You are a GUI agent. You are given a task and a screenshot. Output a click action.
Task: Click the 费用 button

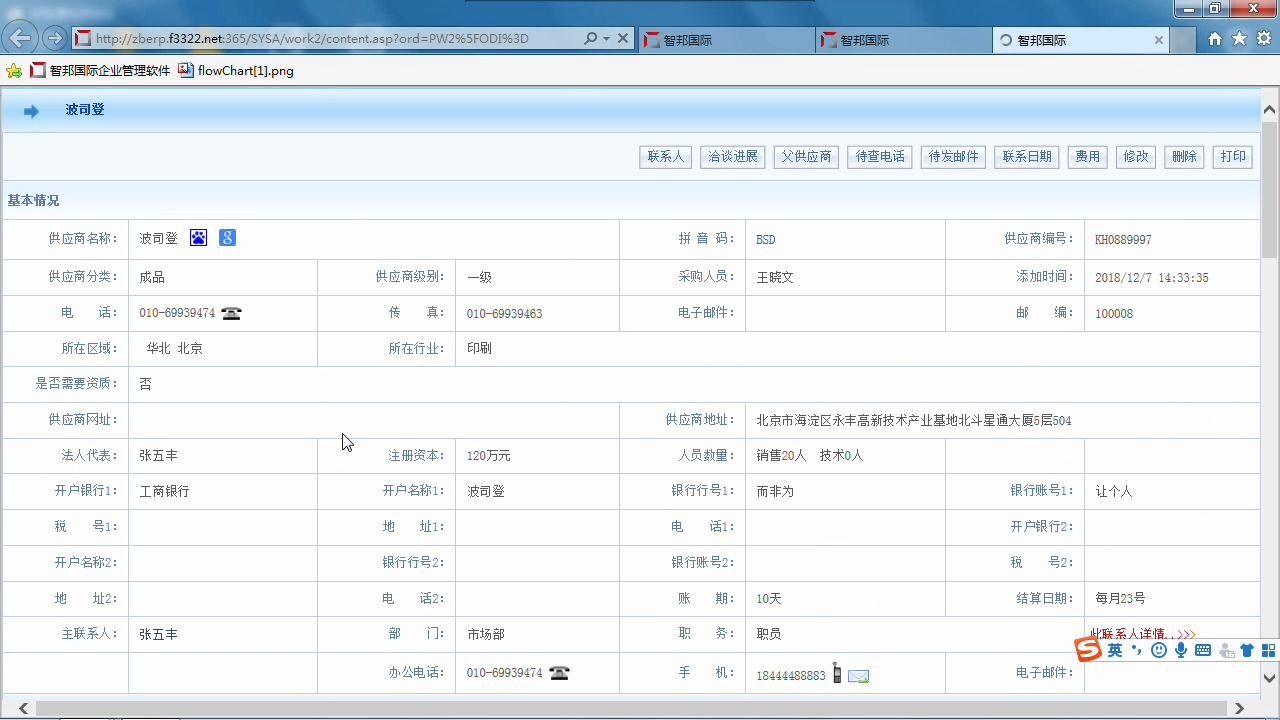click(x=1087, y=157)
